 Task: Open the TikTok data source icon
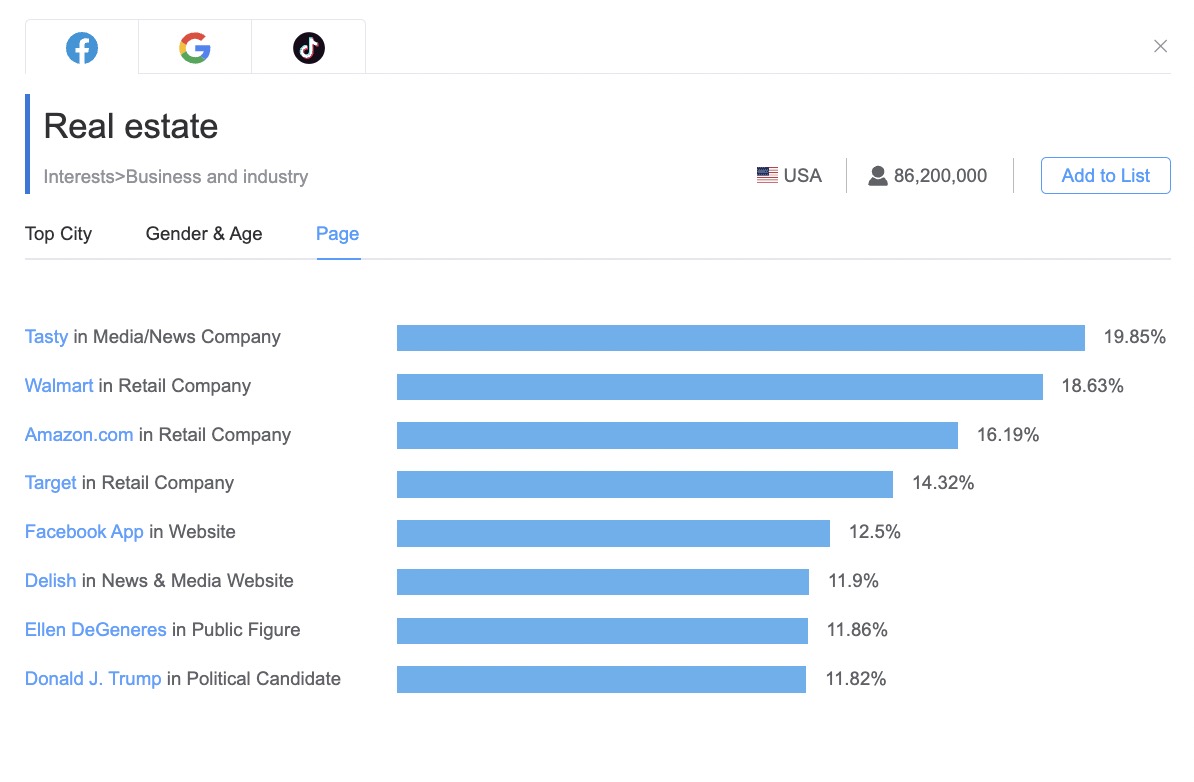pos(308,47)
